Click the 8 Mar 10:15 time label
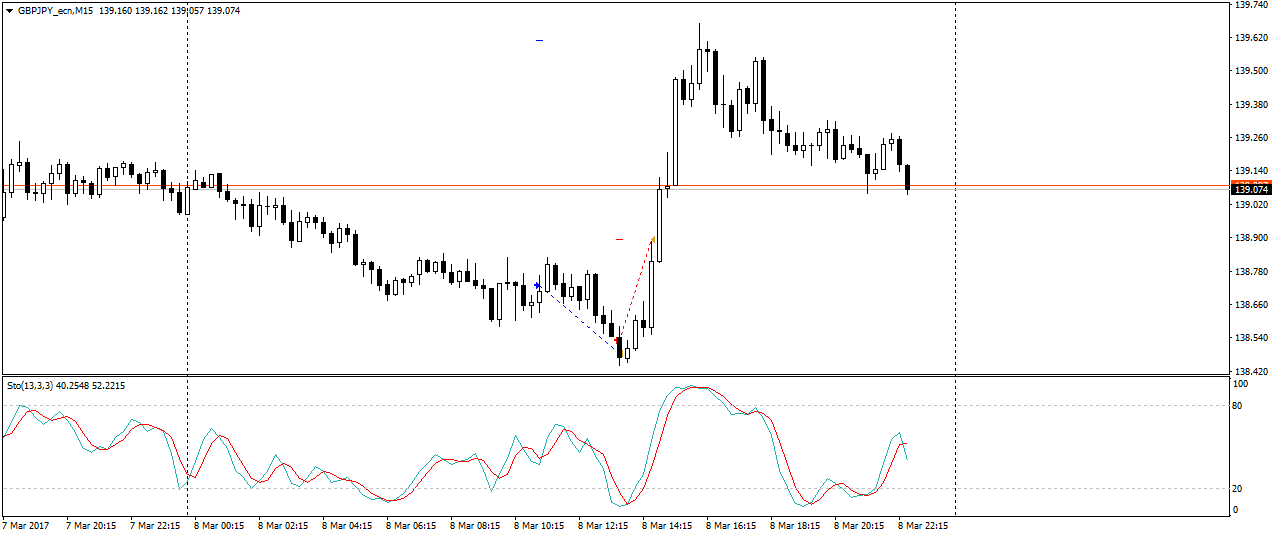Viewport: 1272px width, 537px height. (x=539, y=525)
